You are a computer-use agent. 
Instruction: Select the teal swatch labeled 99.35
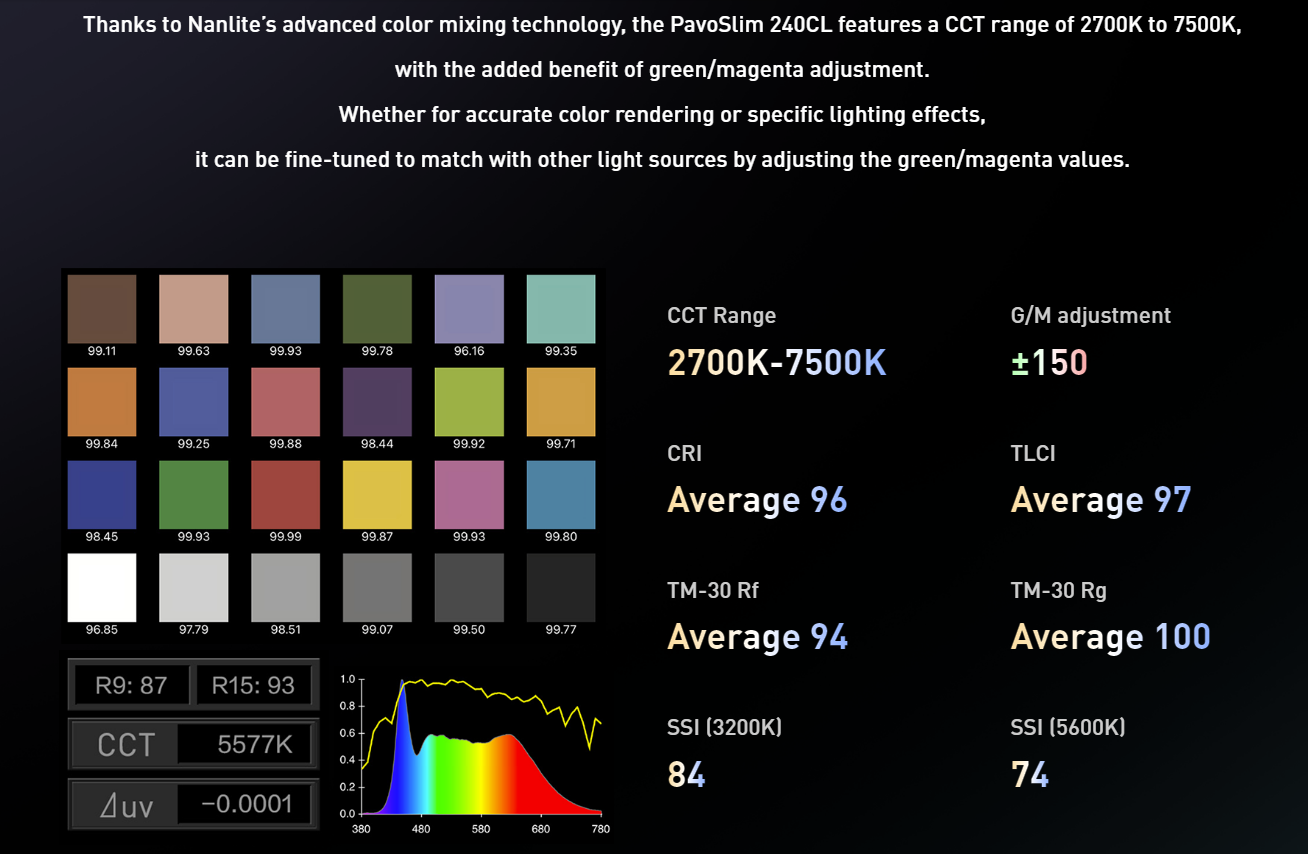pyautogui.click(x=561, y=309)
